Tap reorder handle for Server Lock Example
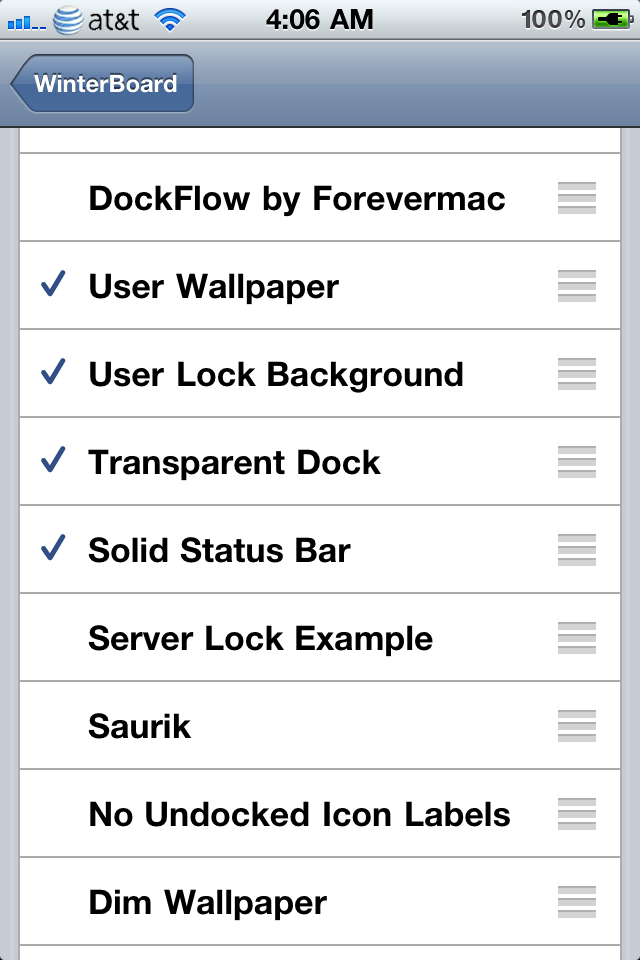The height and width of the screenshot is (960, 640). pos(576,638)
